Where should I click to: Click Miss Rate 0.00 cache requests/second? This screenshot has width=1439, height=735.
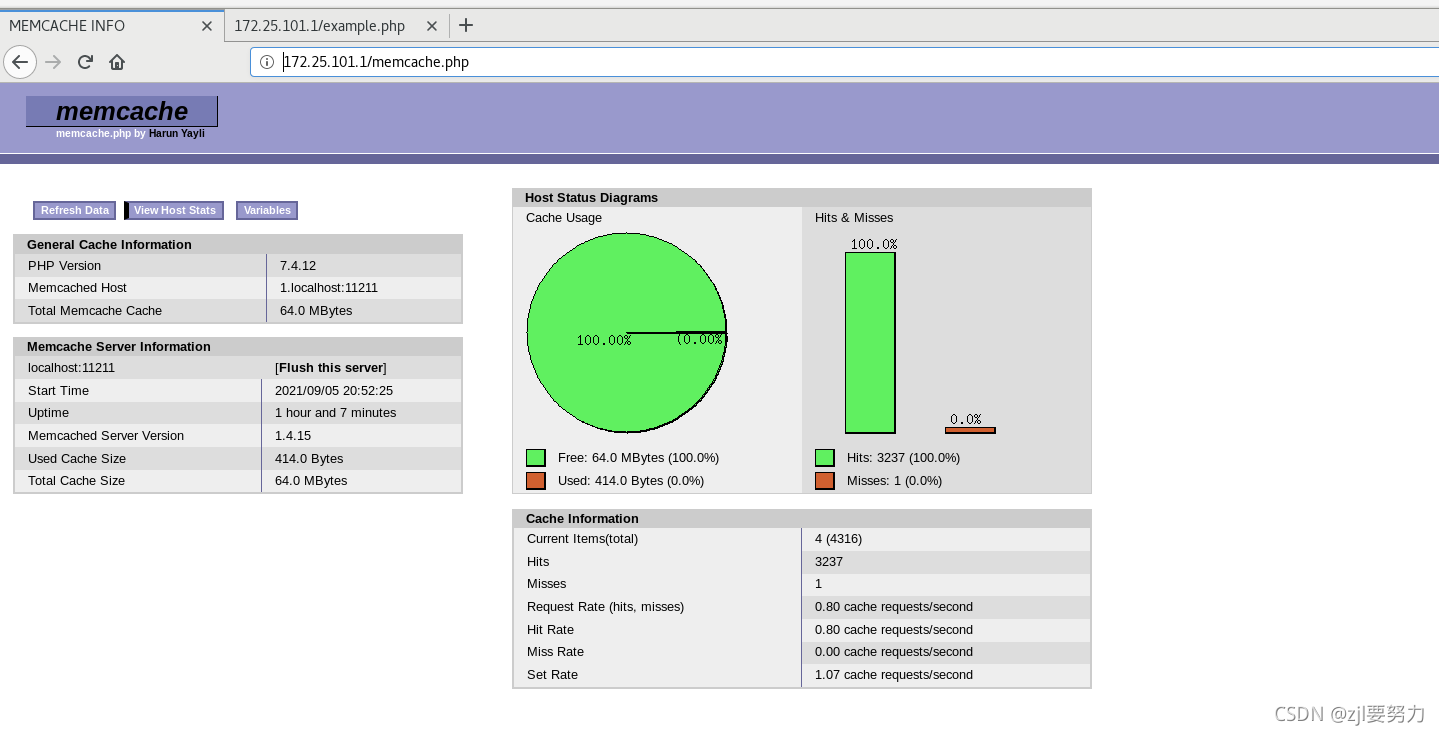tap(894, 652)
